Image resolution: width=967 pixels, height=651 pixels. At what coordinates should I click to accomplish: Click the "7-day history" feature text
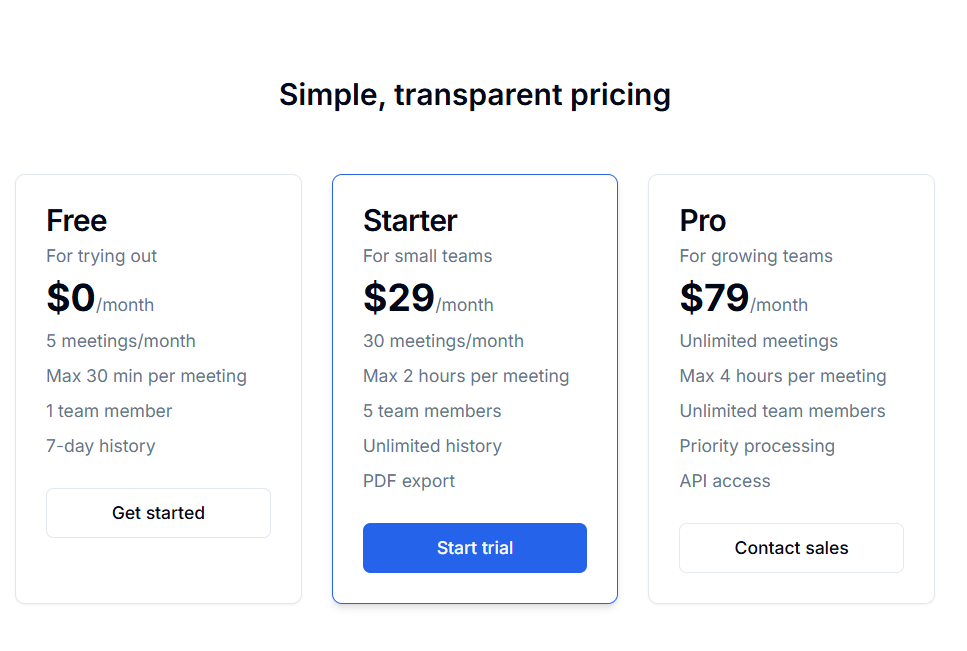[100, 446]
